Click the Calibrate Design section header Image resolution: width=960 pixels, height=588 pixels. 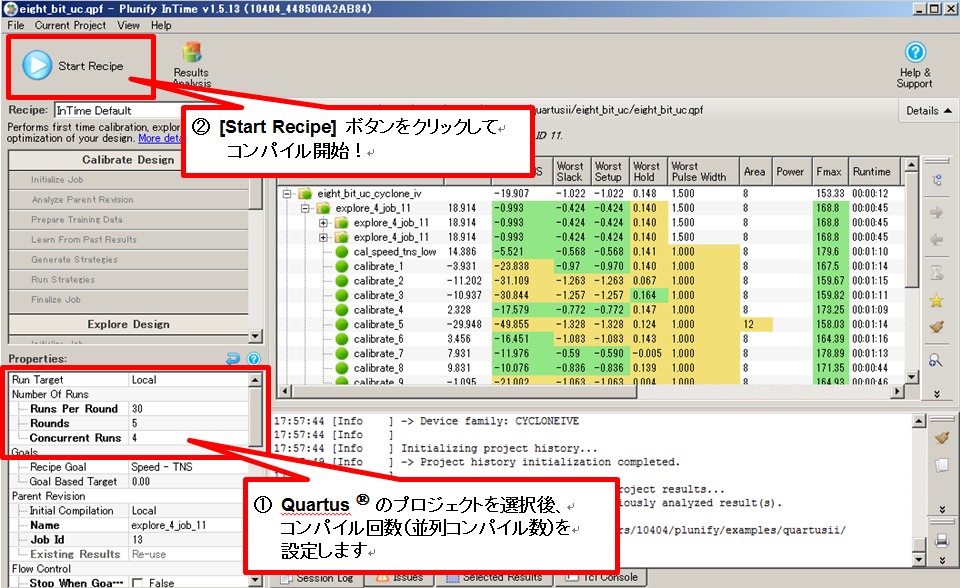pyautogui.click(x=128, y=160)
